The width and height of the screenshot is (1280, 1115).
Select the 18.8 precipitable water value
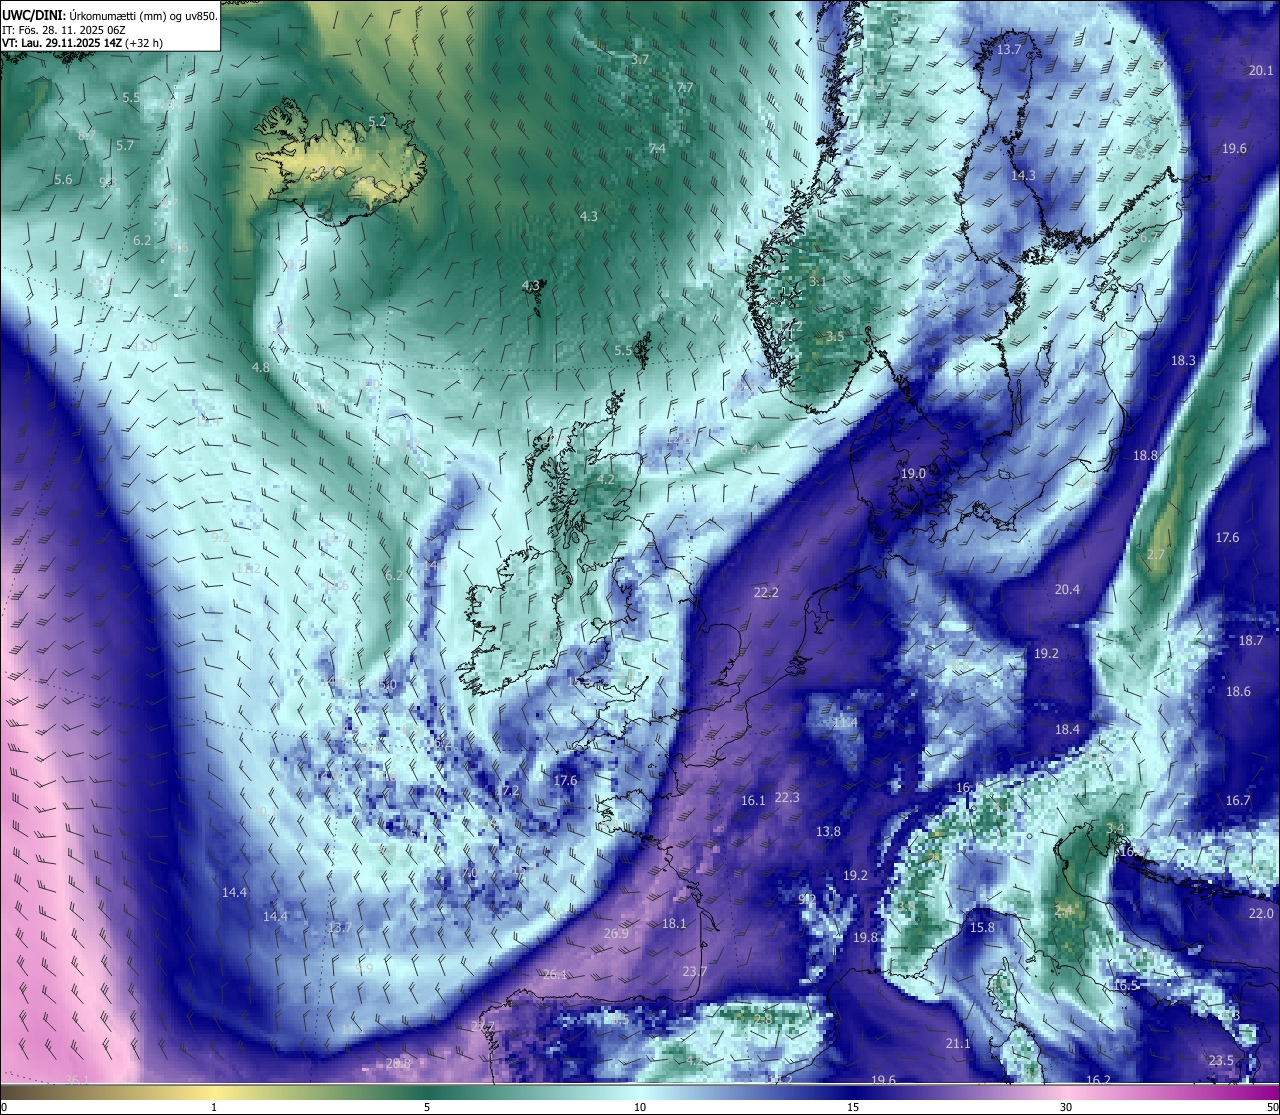(1145, 455)
